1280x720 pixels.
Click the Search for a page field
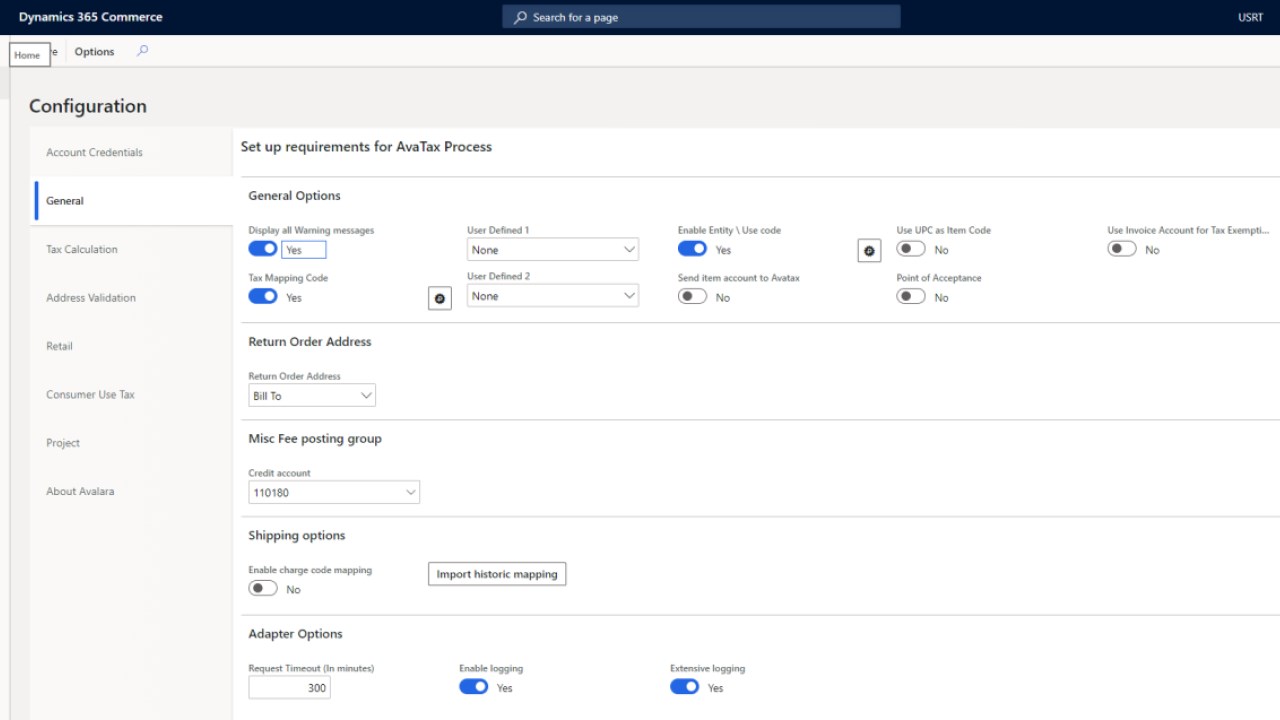click(701, 17)
